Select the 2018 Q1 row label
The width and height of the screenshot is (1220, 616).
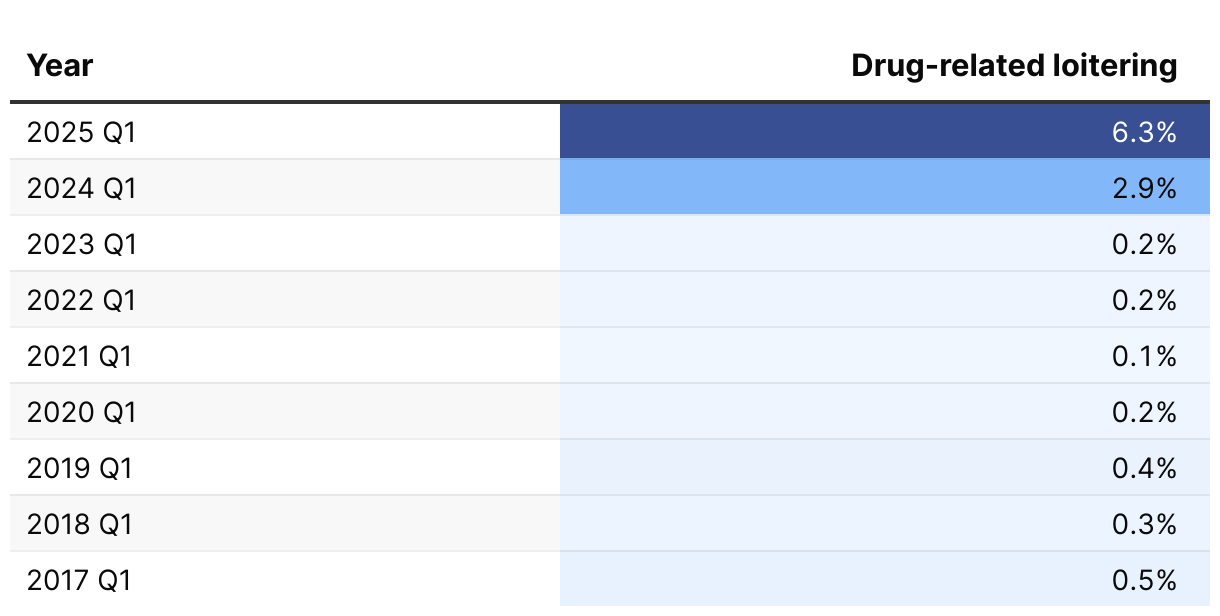click(x=80, y=524)
